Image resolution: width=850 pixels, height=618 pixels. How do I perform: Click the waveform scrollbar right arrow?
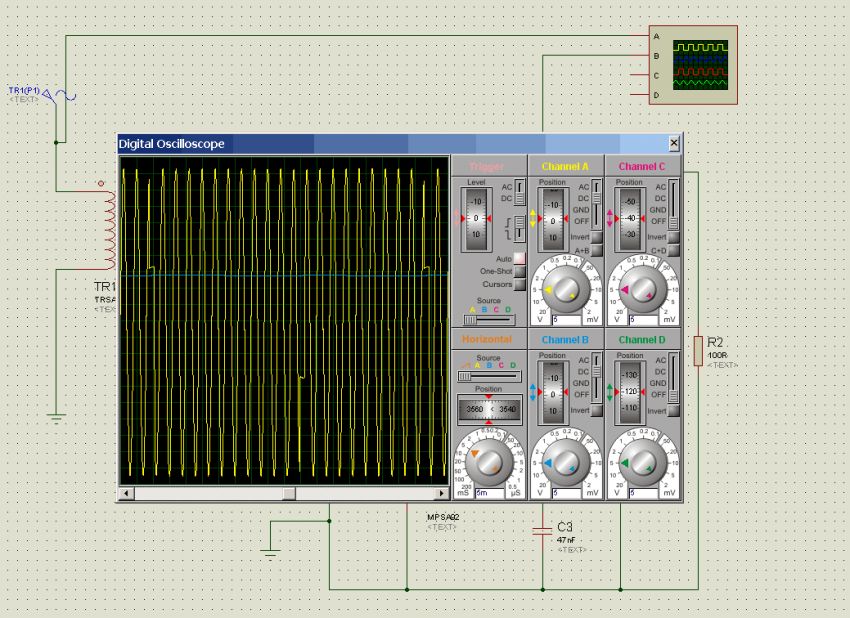pos(441,494)
